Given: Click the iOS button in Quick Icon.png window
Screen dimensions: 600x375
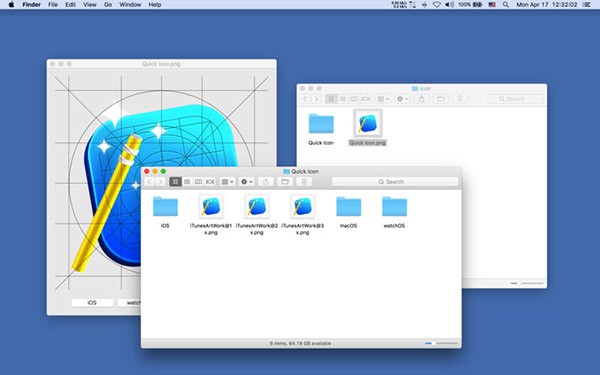Looking at the screenshot, I should tap(92, 302).
